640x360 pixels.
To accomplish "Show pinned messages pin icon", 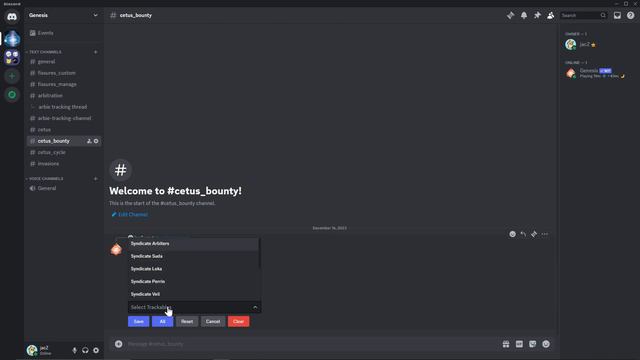I will [x=537, y=15].
